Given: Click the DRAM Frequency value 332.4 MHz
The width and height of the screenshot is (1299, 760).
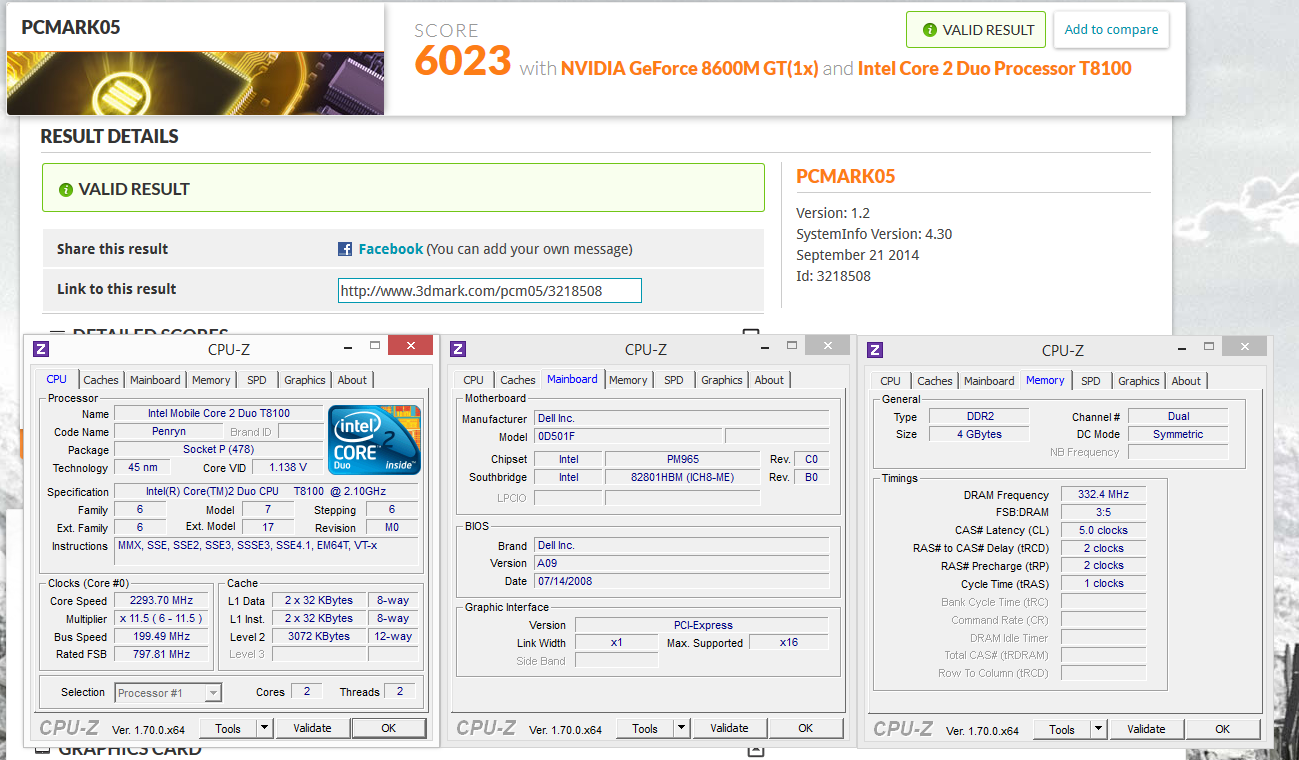Looking at the screenshot, I should coord(1103,494).
